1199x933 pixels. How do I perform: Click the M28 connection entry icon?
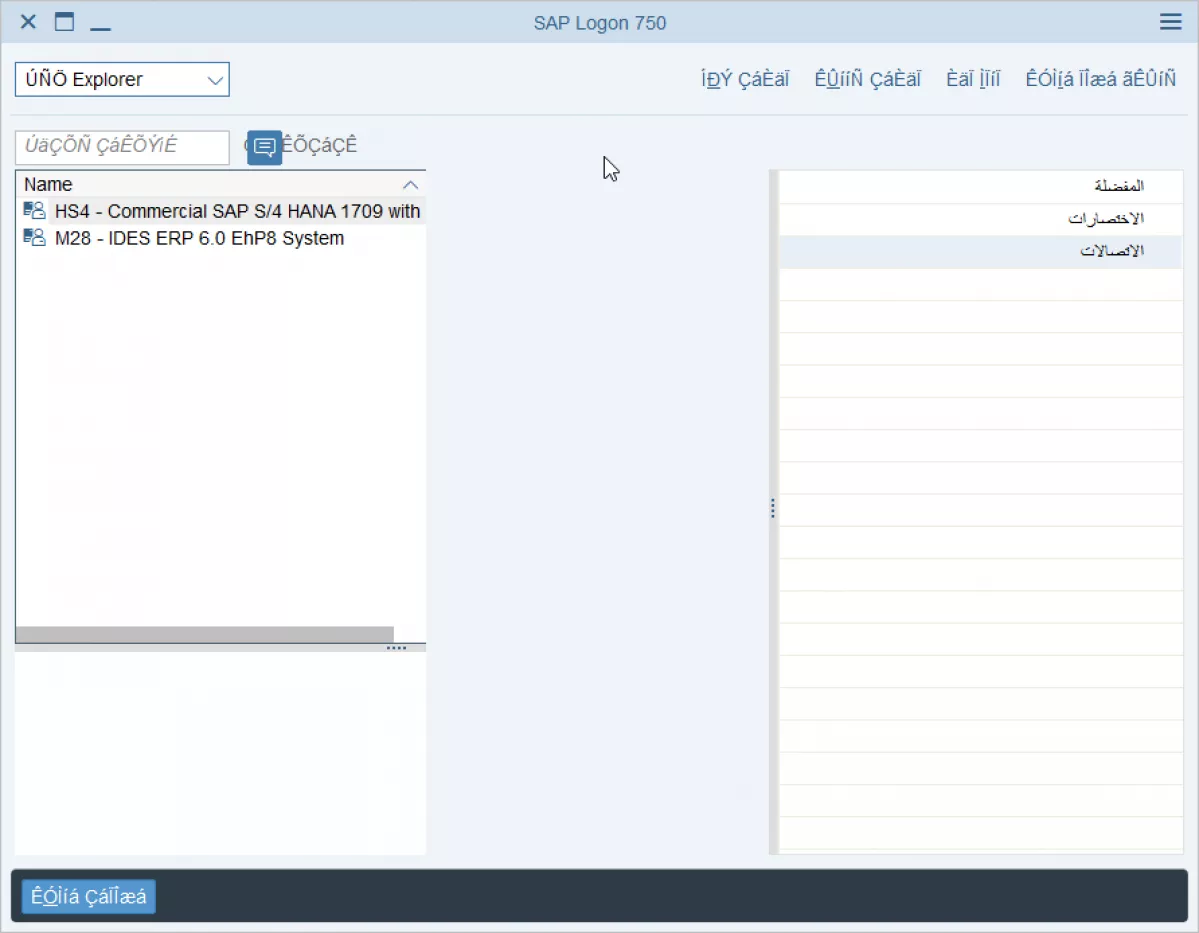[x=34, y=237]
